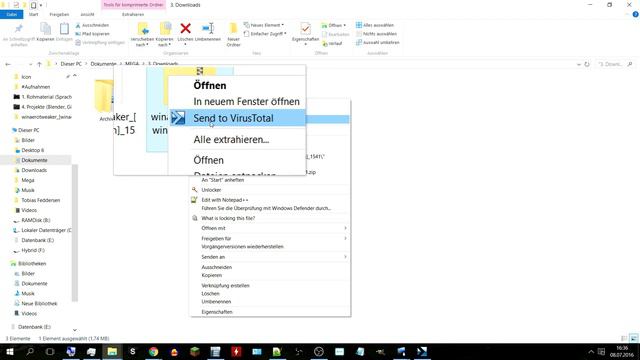Image resolution: width=640 pixels, height=360 pixels.
Task: Click the refresh icon beside address bar
Action: point(587,64)
